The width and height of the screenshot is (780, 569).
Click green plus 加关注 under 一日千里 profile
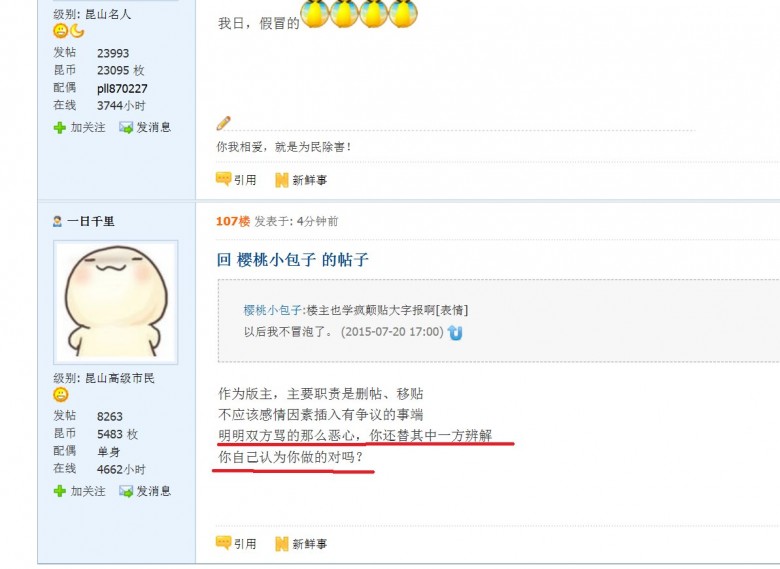point(60,491)
